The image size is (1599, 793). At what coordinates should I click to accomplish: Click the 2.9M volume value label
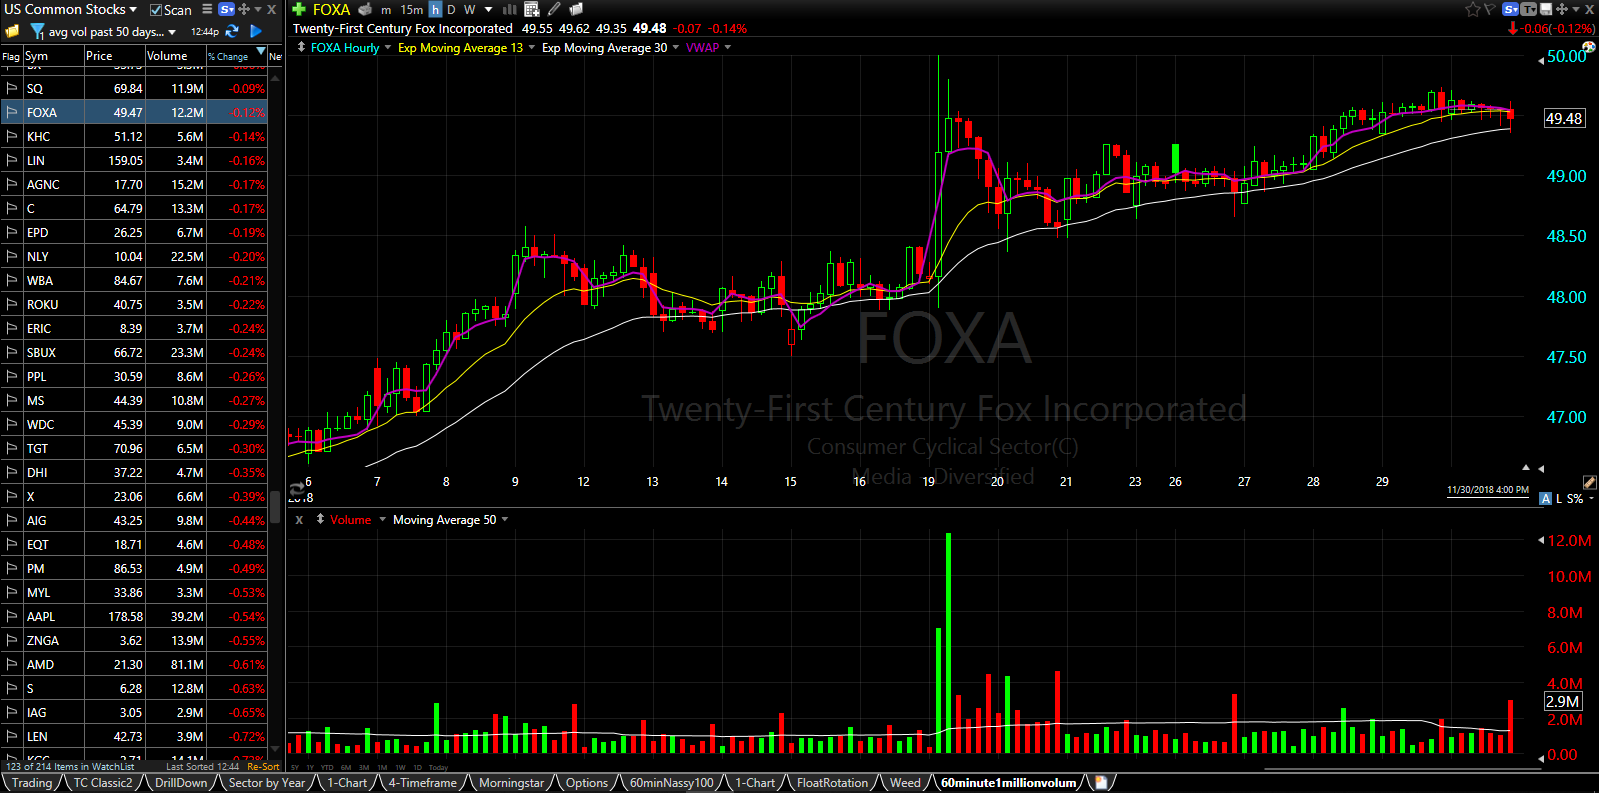1563,701
